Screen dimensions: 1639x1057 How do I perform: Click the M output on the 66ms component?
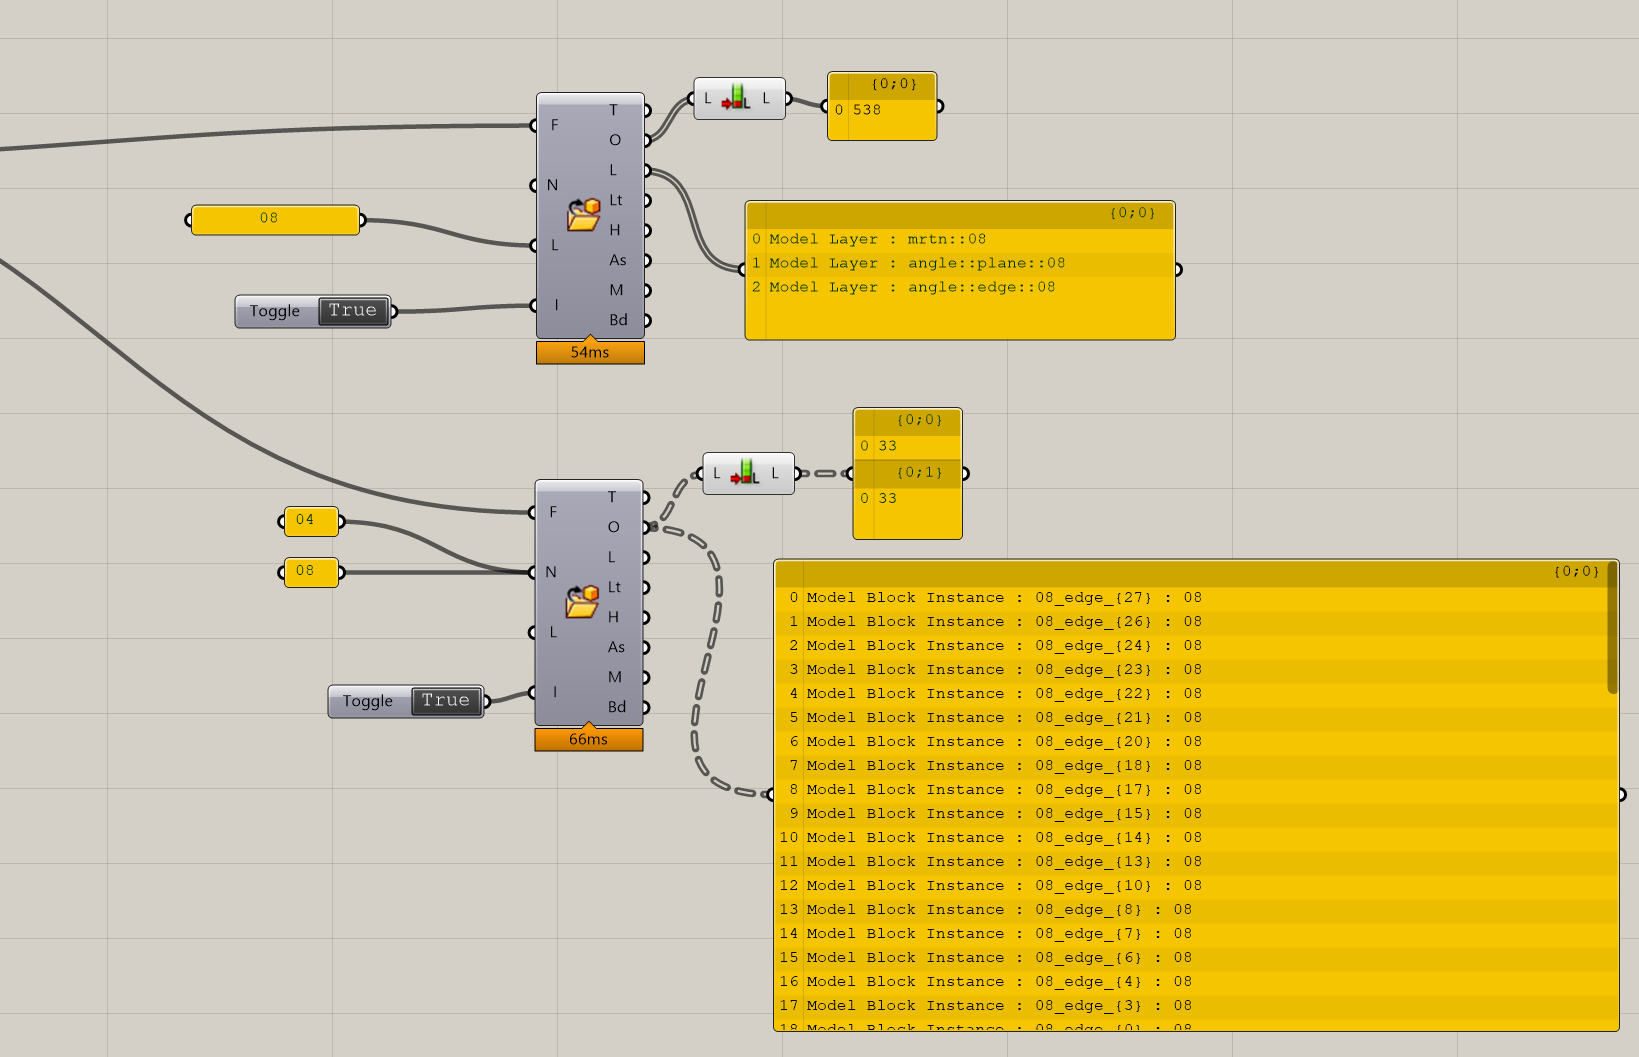(615, 677)
